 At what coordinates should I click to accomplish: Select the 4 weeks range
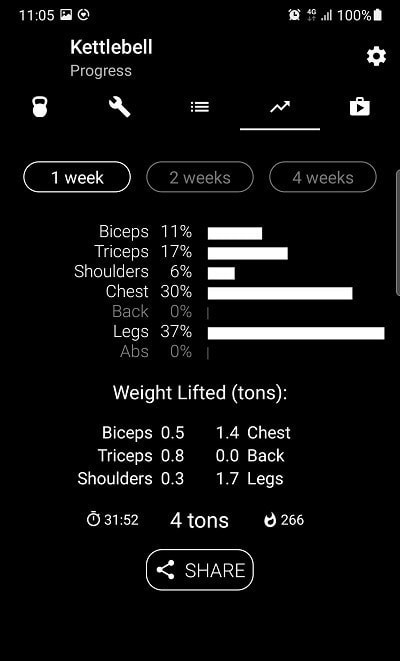pos(322,177)
